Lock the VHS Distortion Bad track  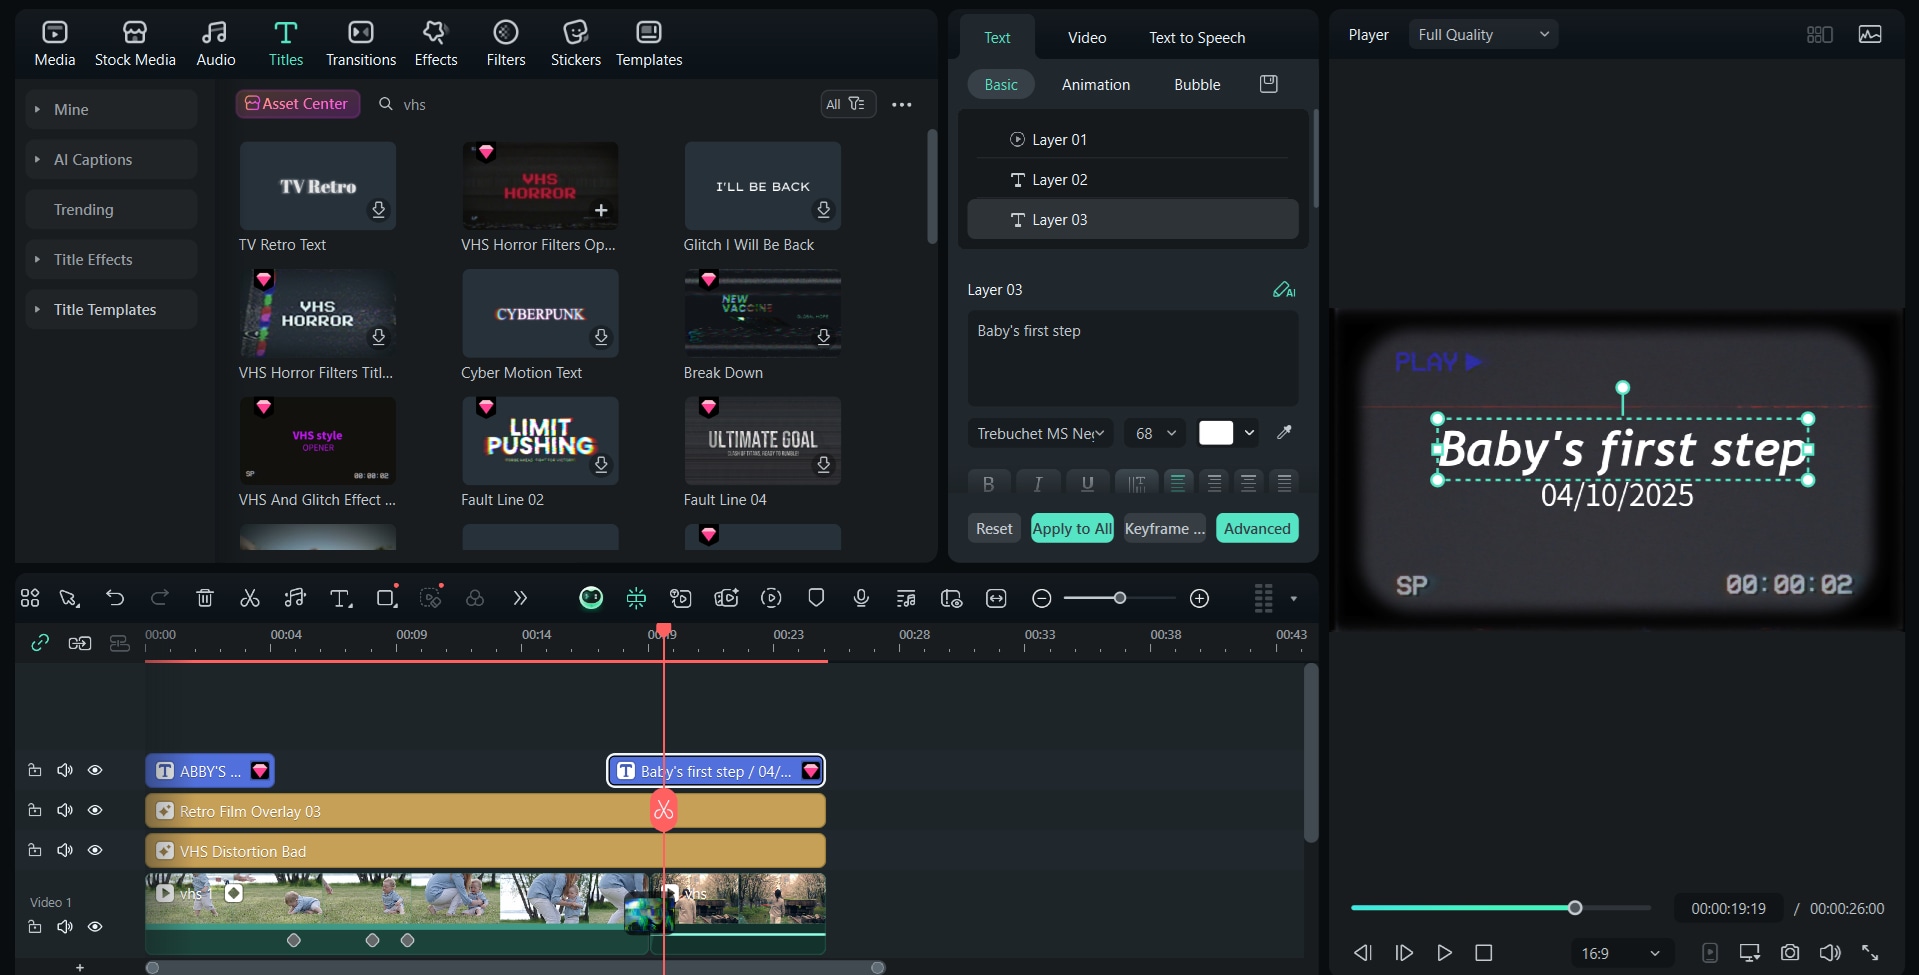[34, 850]
